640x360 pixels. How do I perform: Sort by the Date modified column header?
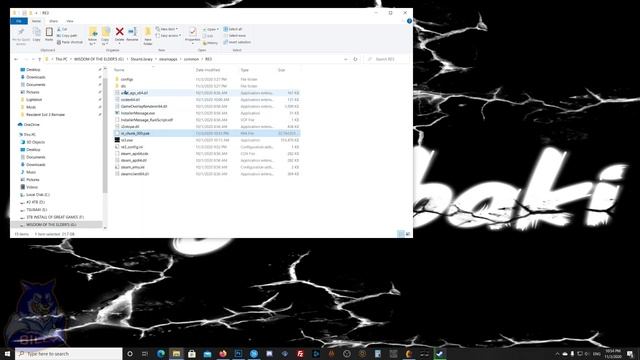(x=208, y=70)
